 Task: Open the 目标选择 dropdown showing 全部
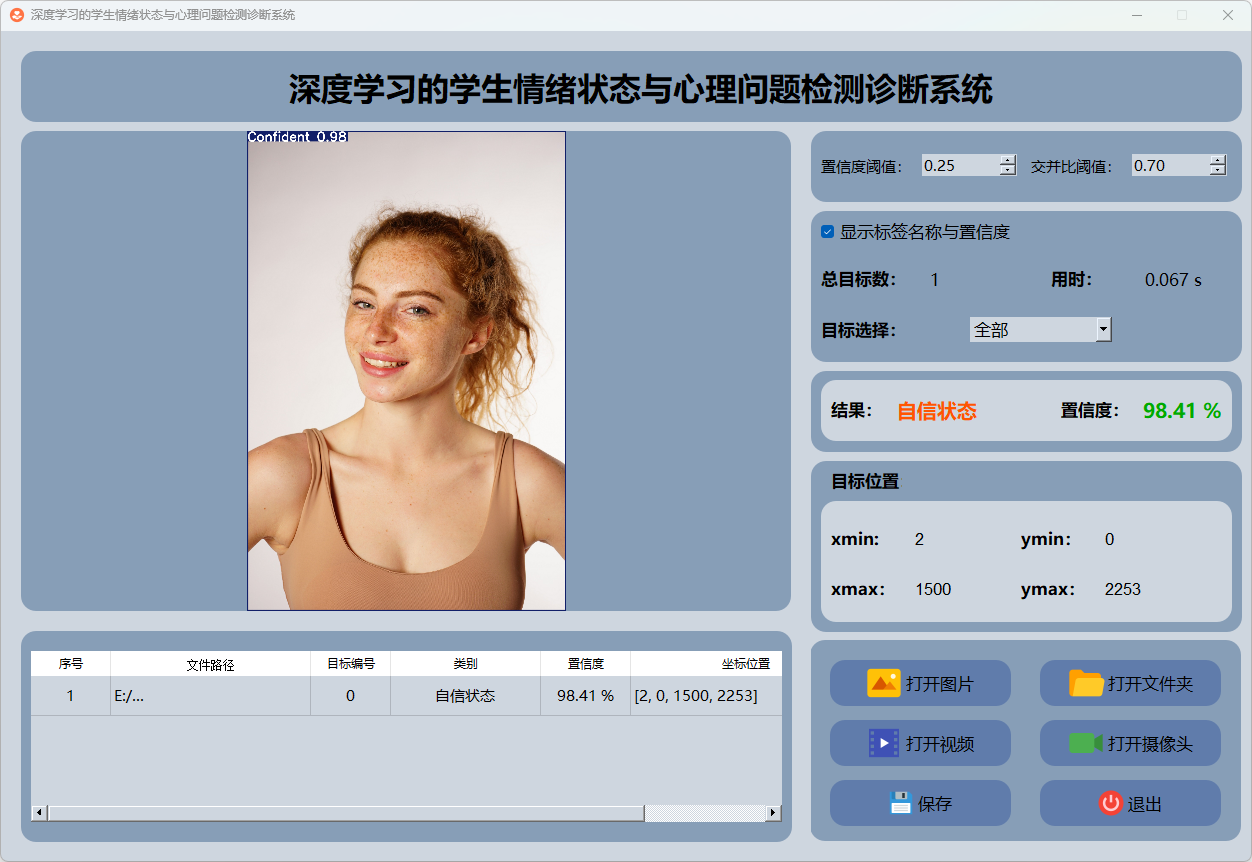click(x=1103, y=329)
